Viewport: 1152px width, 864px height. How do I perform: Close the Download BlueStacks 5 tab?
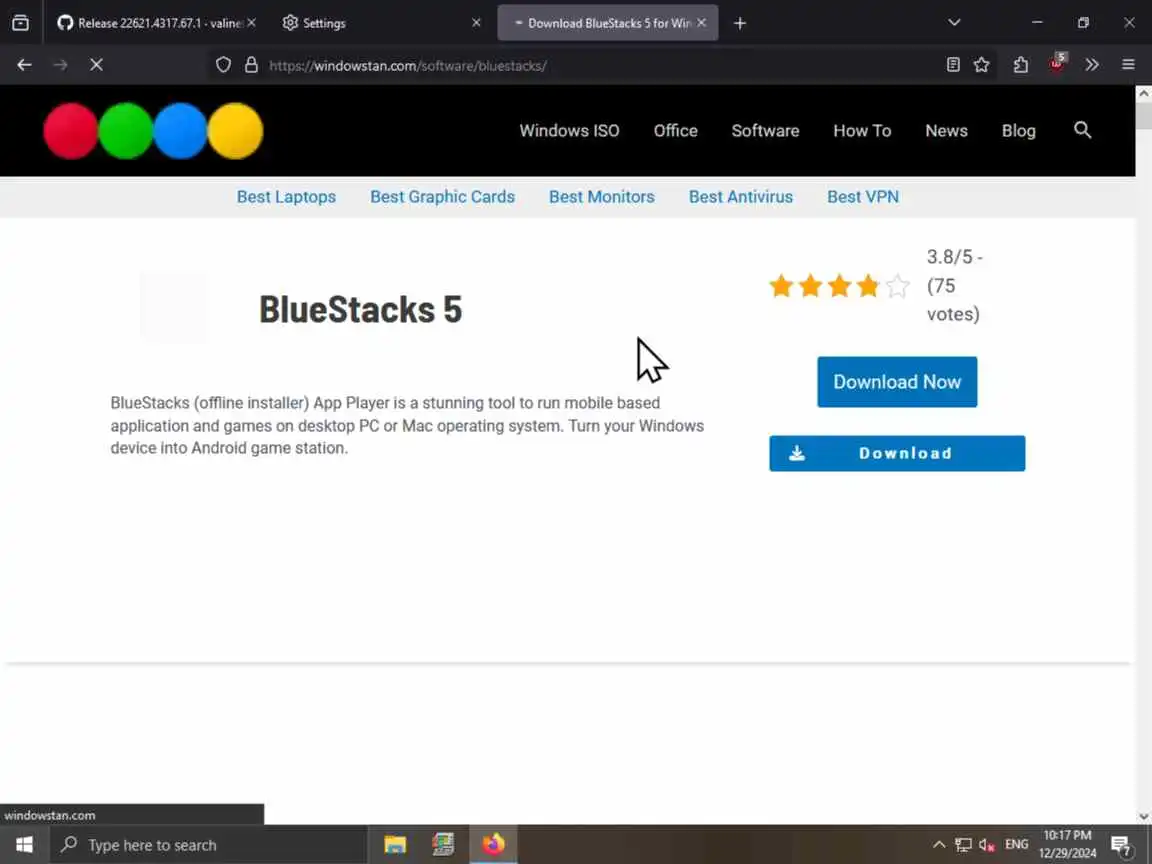(702, 23)
